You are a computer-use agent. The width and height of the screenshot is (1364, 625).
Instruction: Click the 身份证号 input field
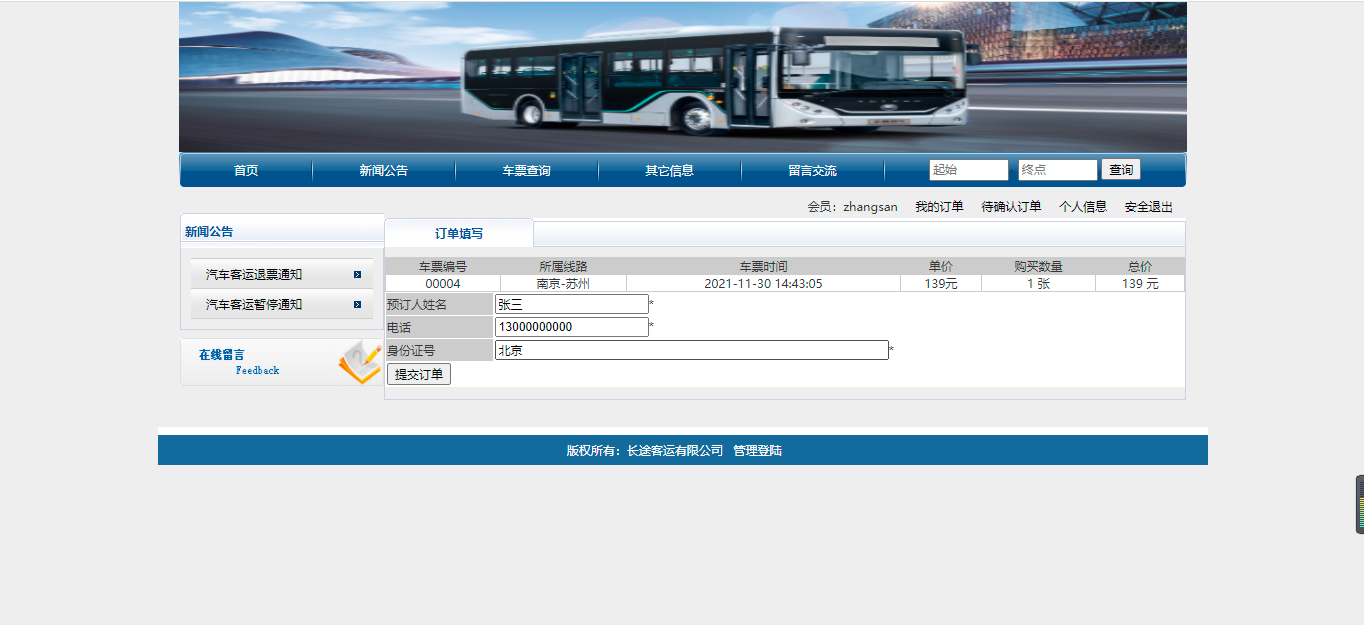[x=692, y=350]
